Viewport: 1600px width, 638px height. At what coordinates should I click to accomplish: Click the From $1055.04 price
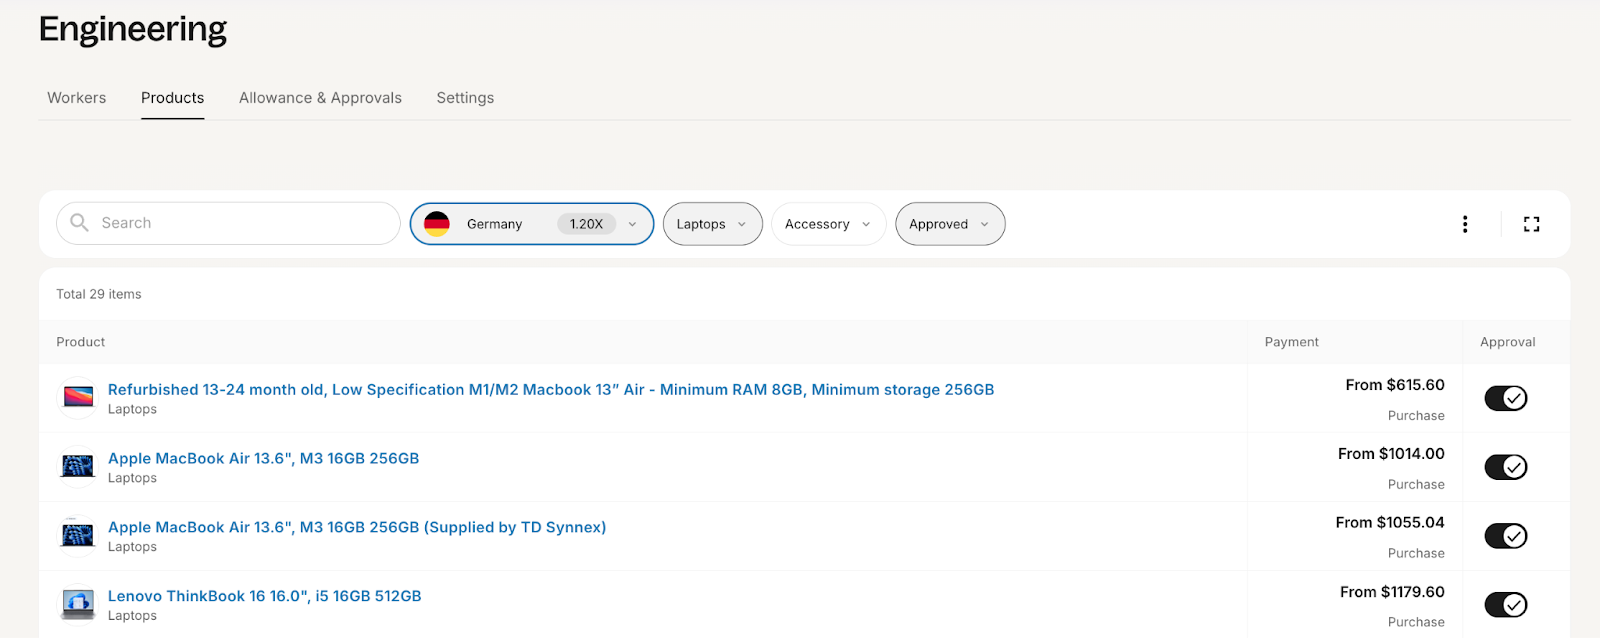tap(1390, 523)
